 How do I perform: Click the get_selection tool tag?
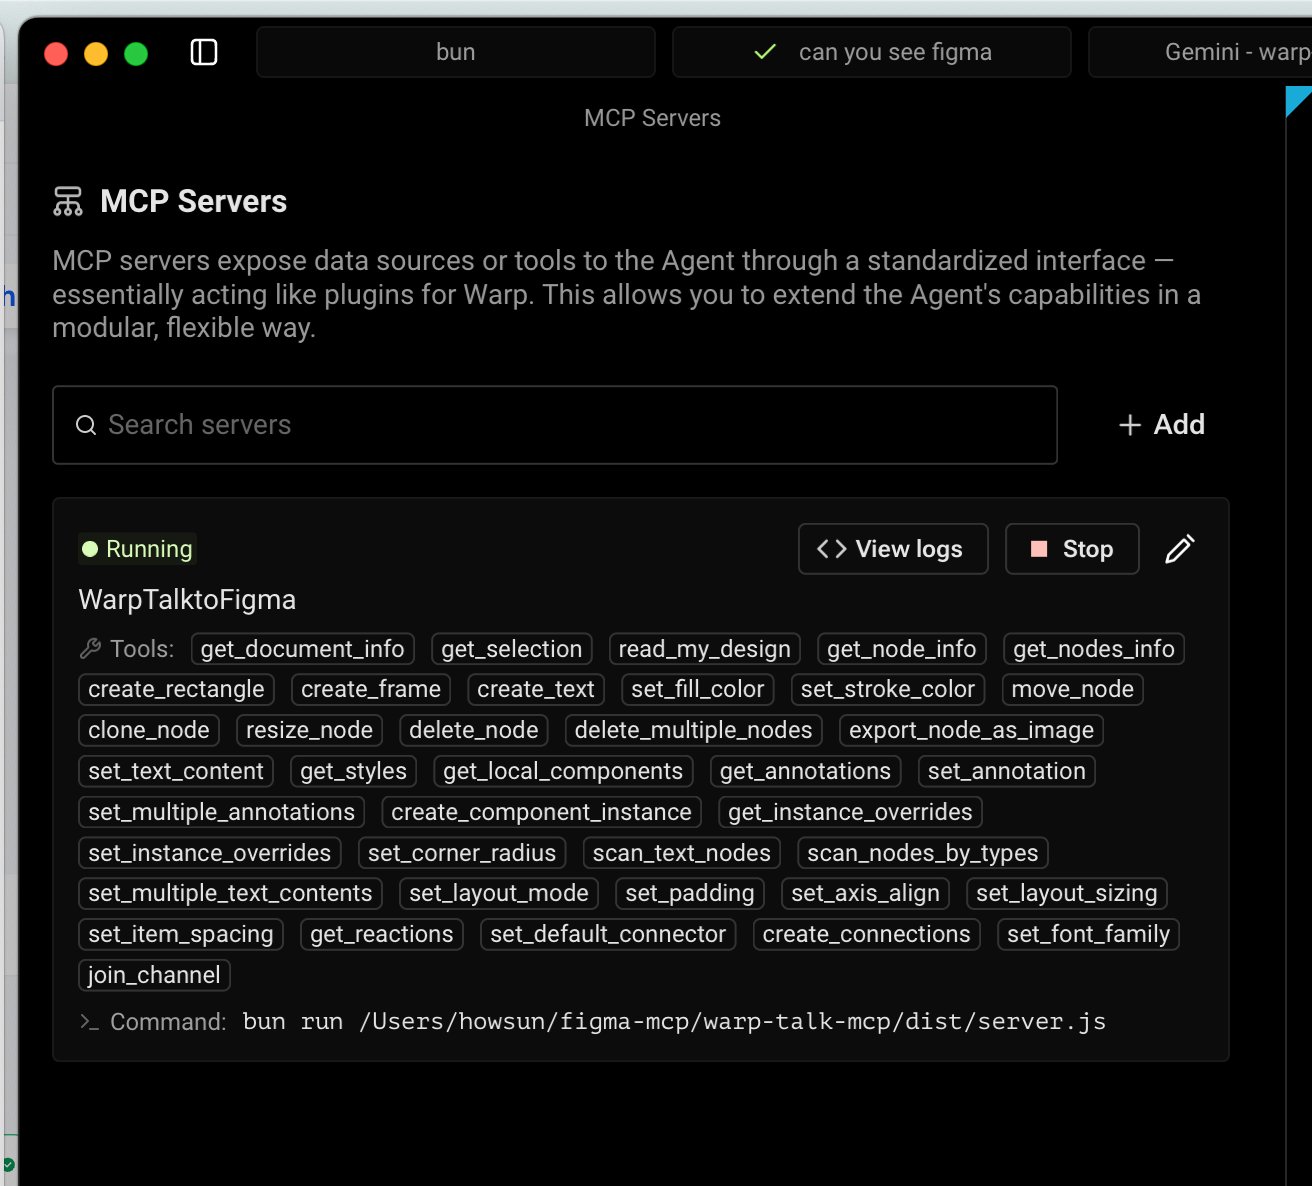[512, 649]
